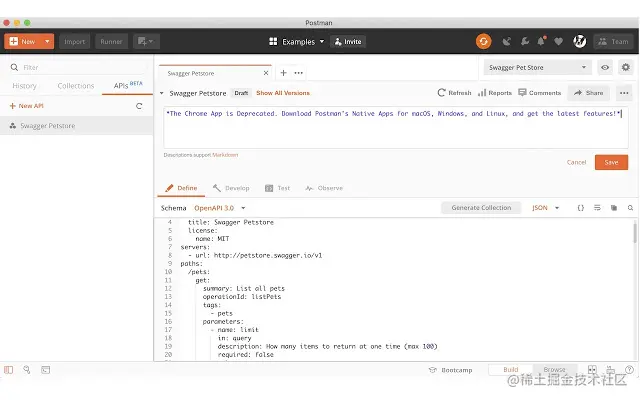Select Swagger Petstore in APIs list
Screen dimensions: 640x400
click(76, 126)
